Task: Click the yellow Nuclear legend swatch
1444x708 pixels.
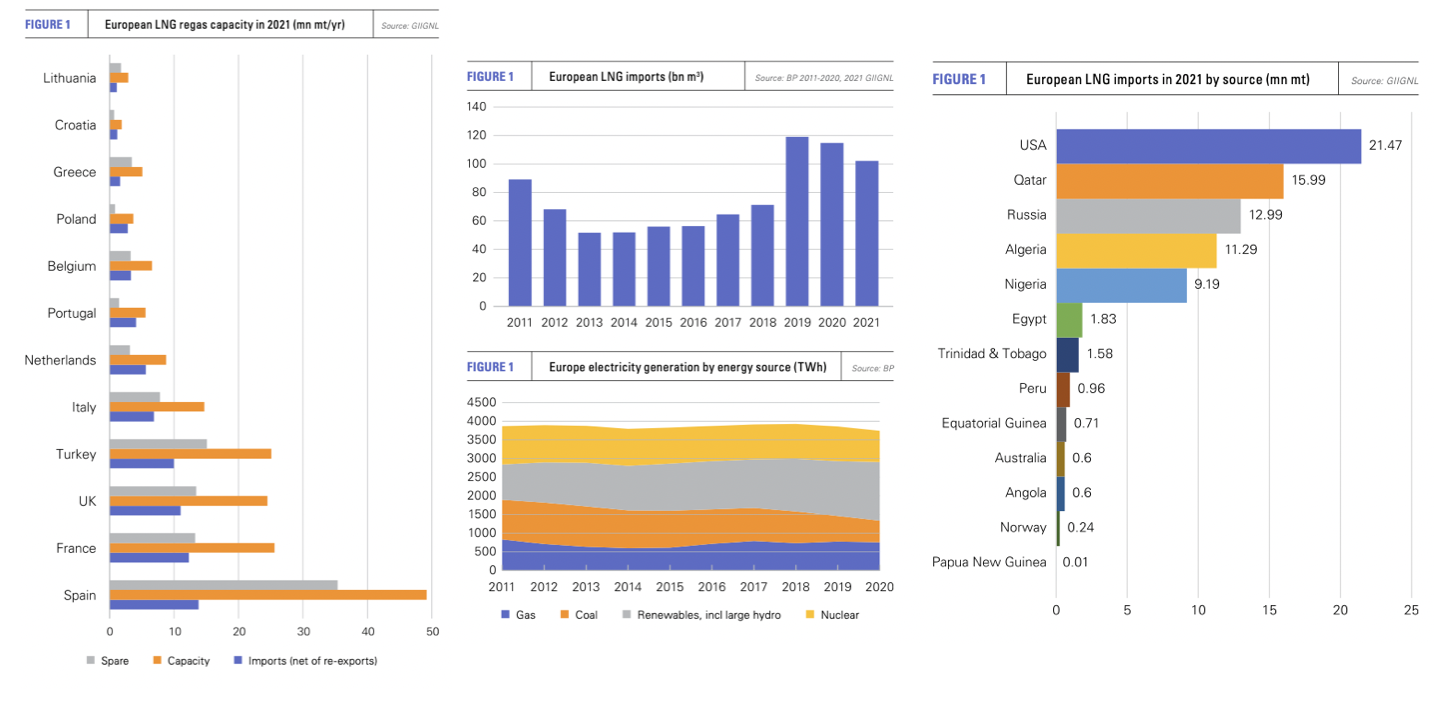Action: click(x=811, y=615)
